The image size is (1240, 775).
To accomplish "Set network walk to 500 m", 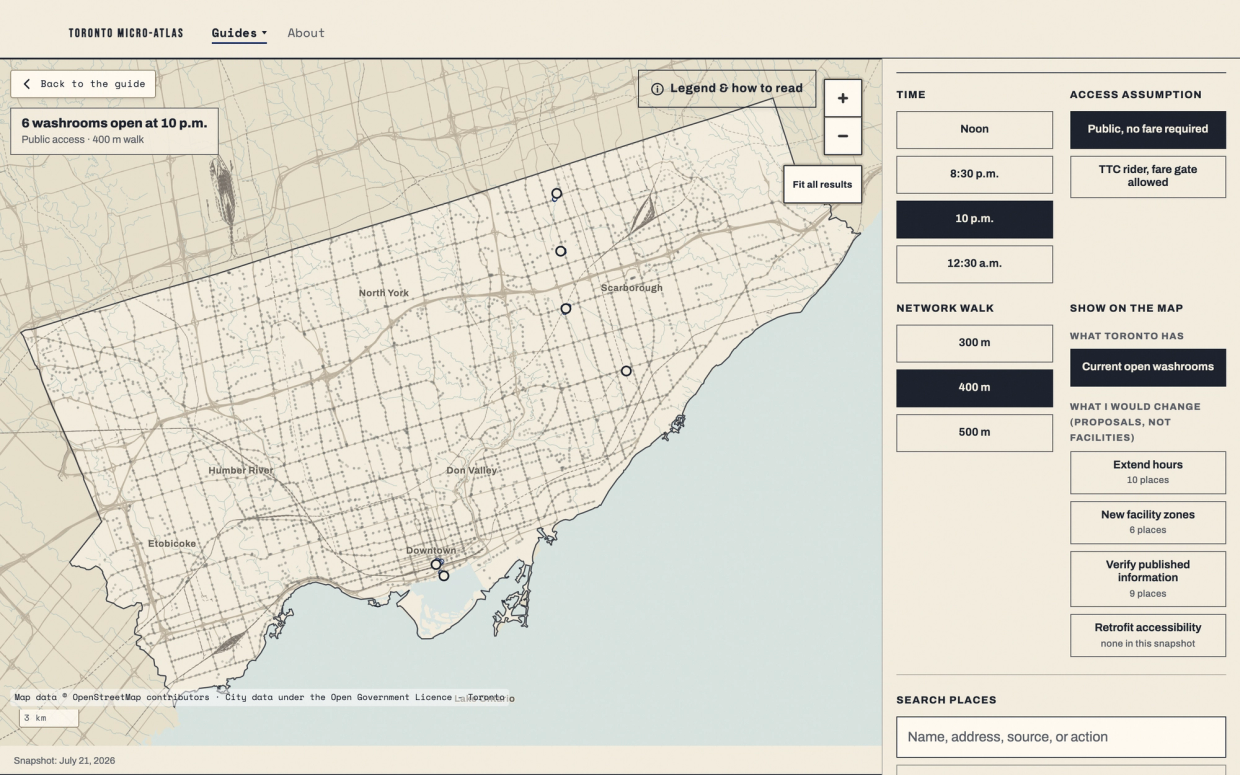I will point(974,433).
